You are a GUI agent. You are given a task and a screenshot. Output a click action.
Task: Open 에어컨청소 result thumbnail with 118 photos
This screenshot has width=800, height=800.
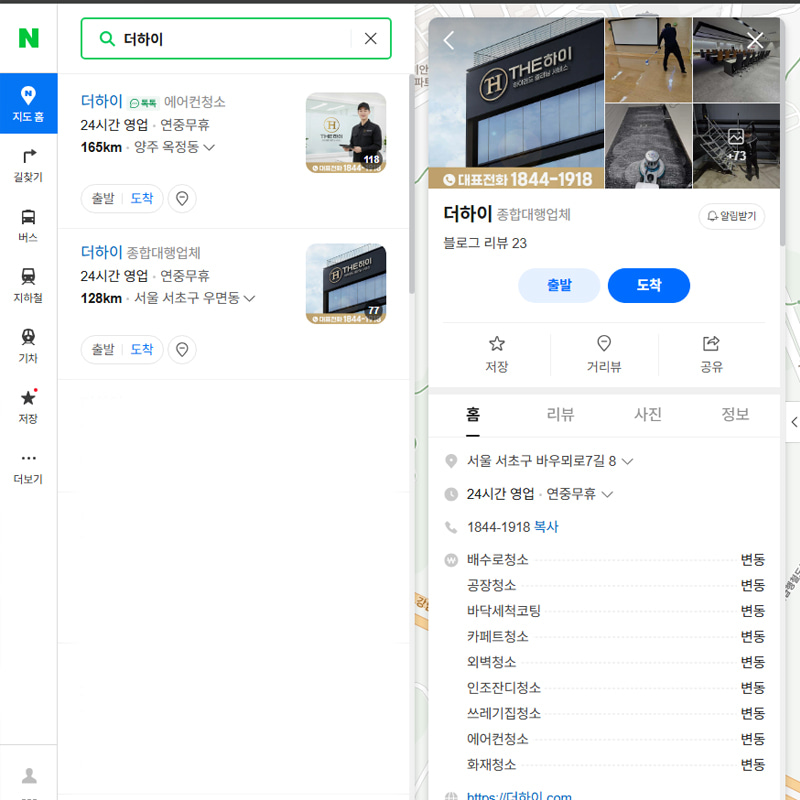pyautogui.click(x=346, y=133)
